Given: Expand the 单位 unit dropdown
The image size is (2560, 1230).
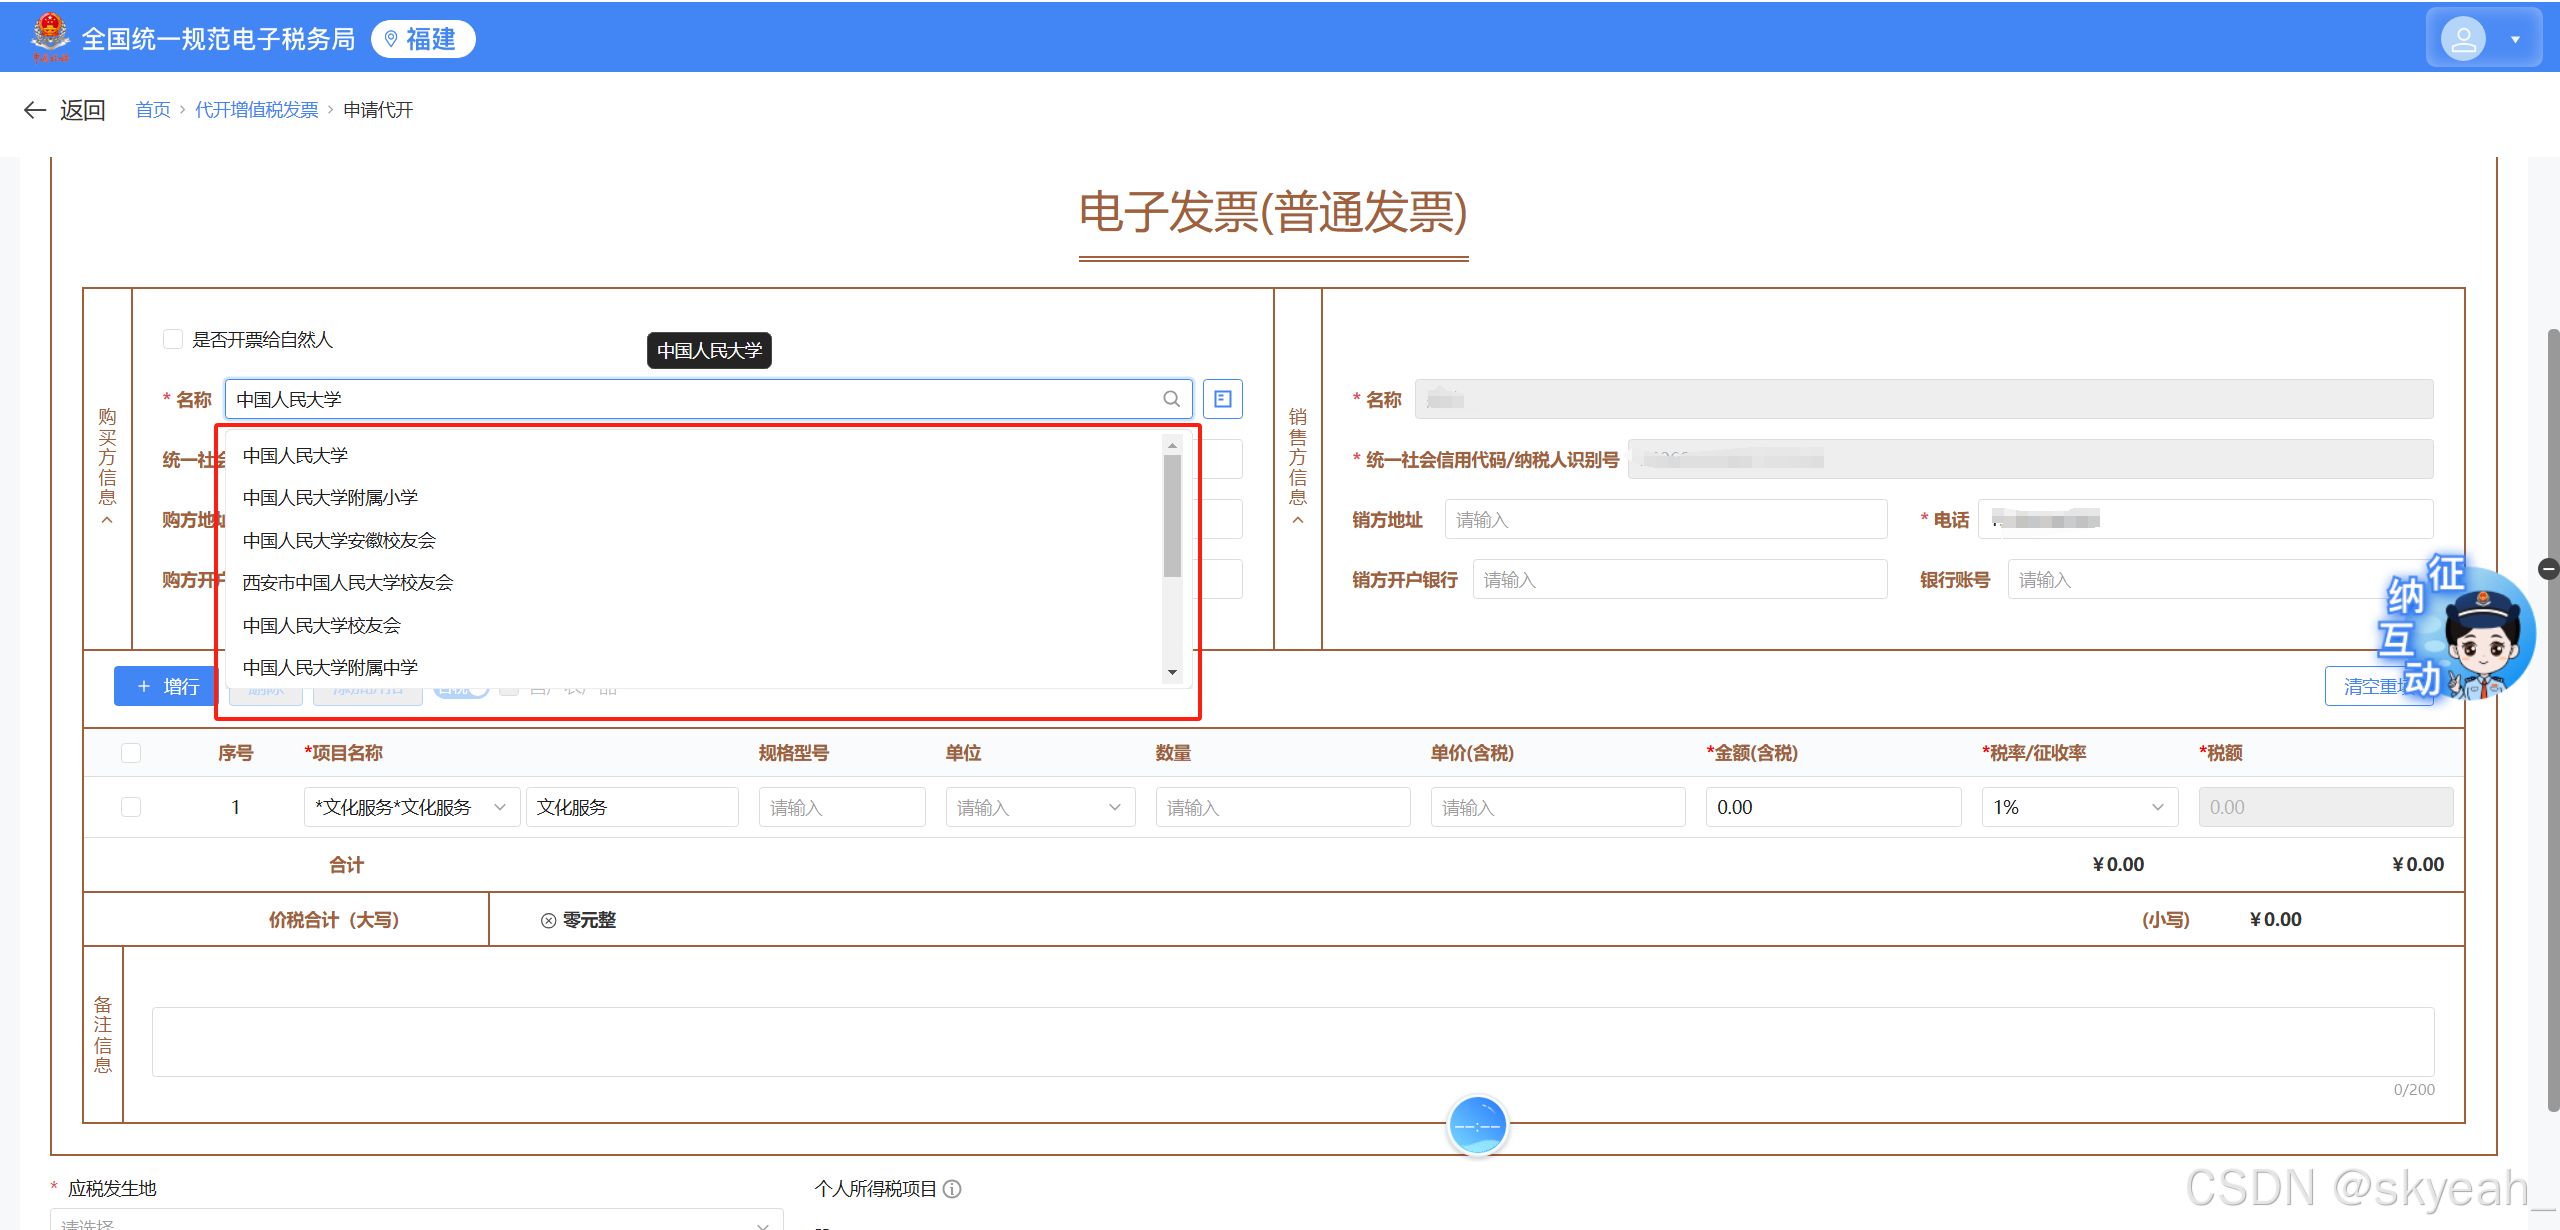Looking at the screenshot, I should click(x=1039, y=807).
